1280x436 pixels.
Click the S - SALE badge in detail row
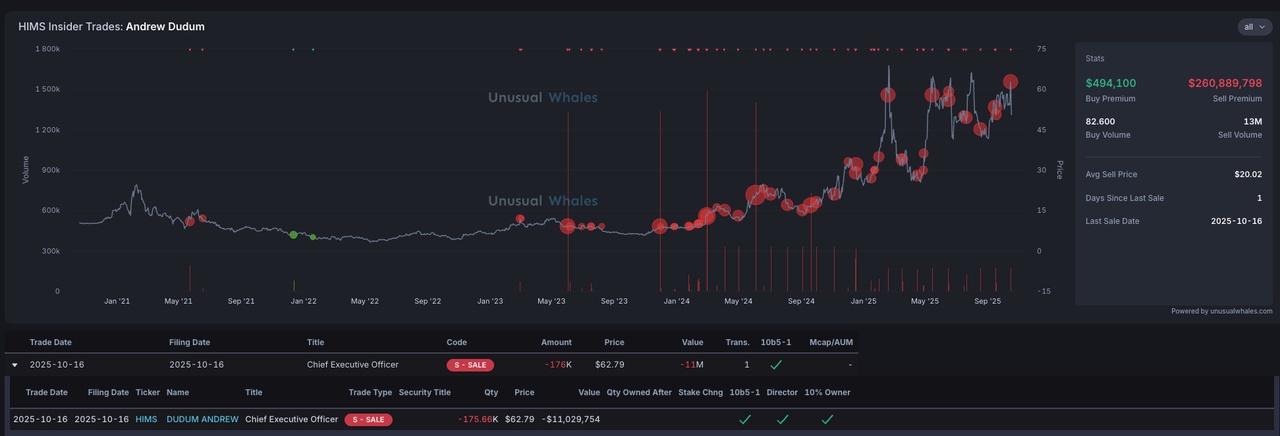(x=368, y=419)
